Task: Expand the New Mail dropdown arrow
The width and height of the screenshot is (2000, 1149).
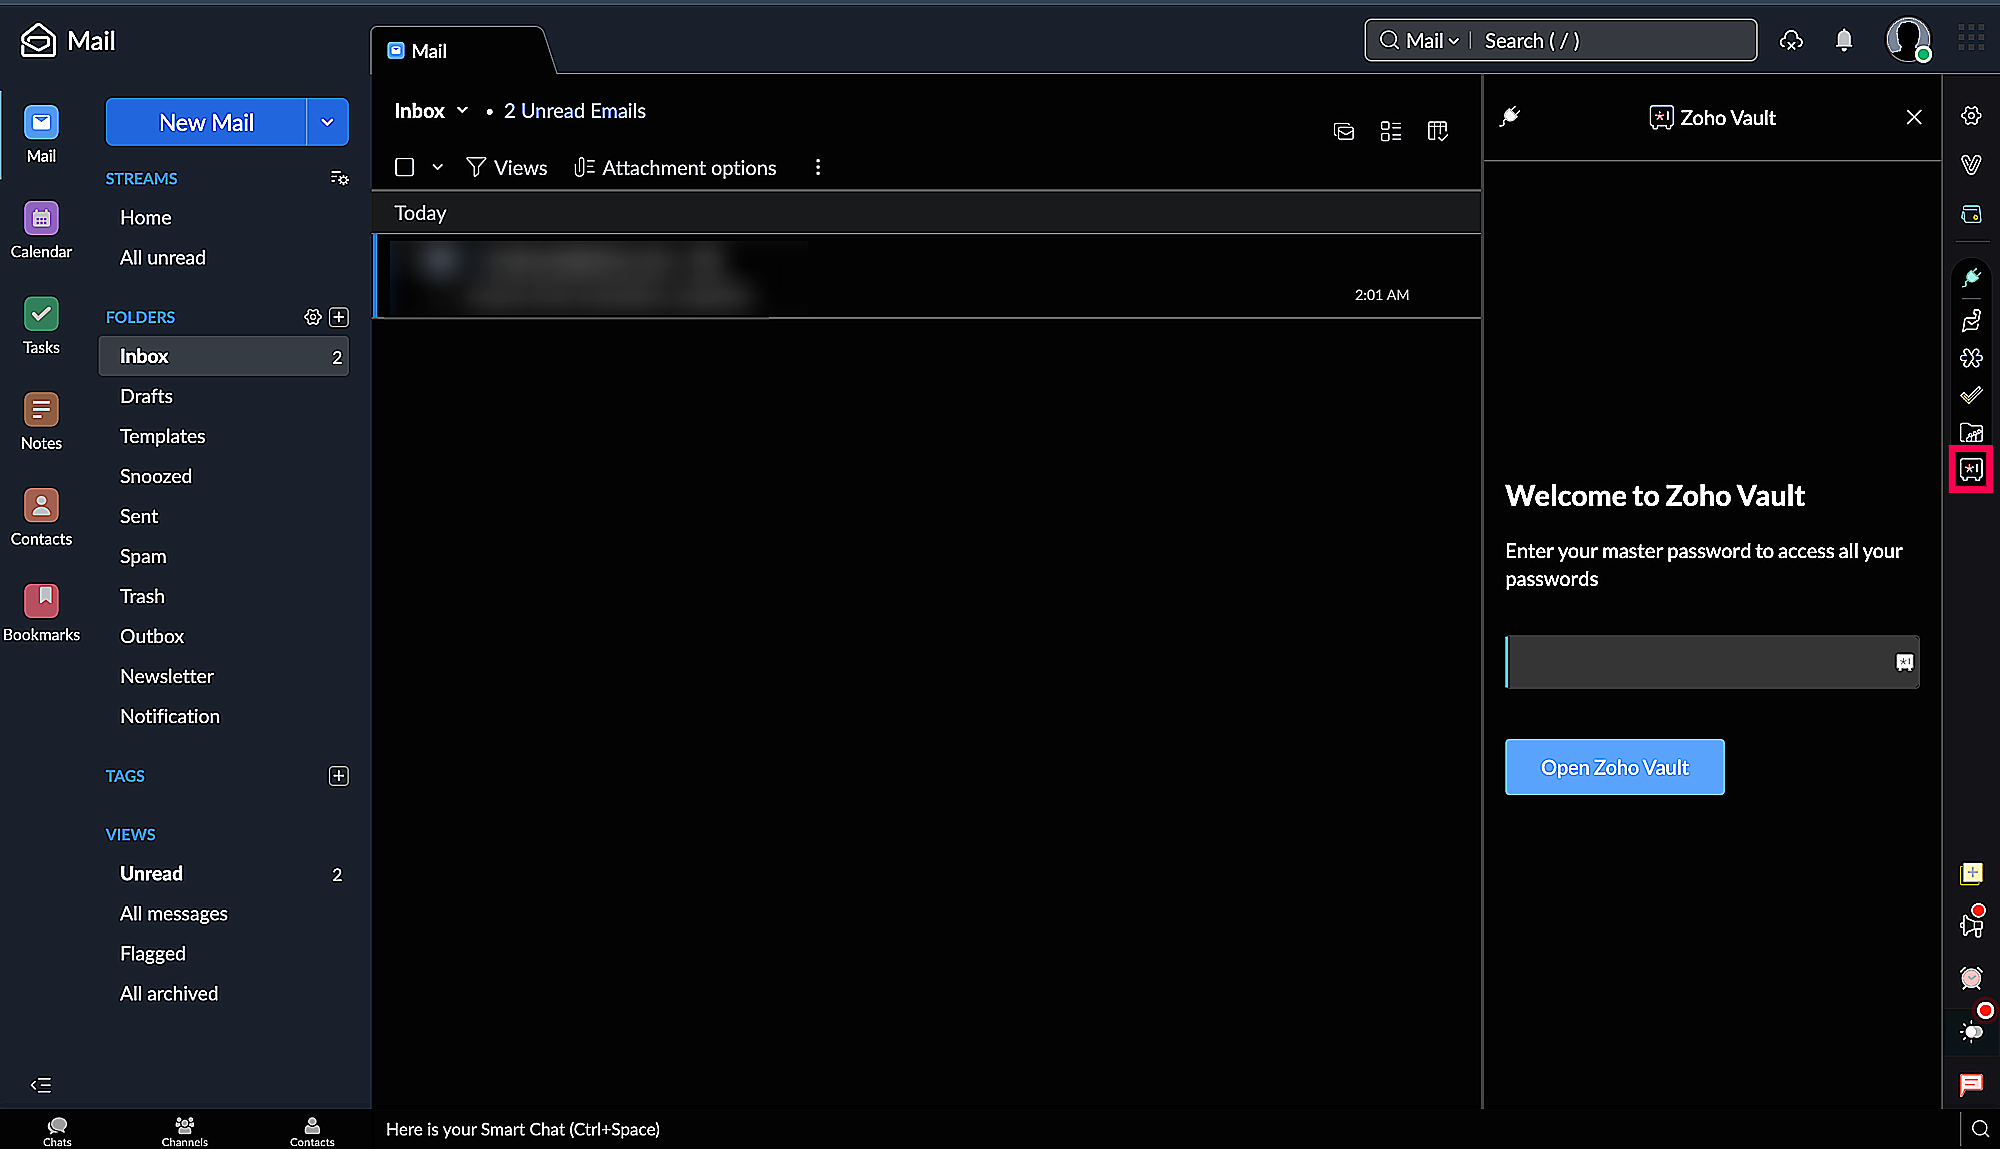Action: [327, 122]
